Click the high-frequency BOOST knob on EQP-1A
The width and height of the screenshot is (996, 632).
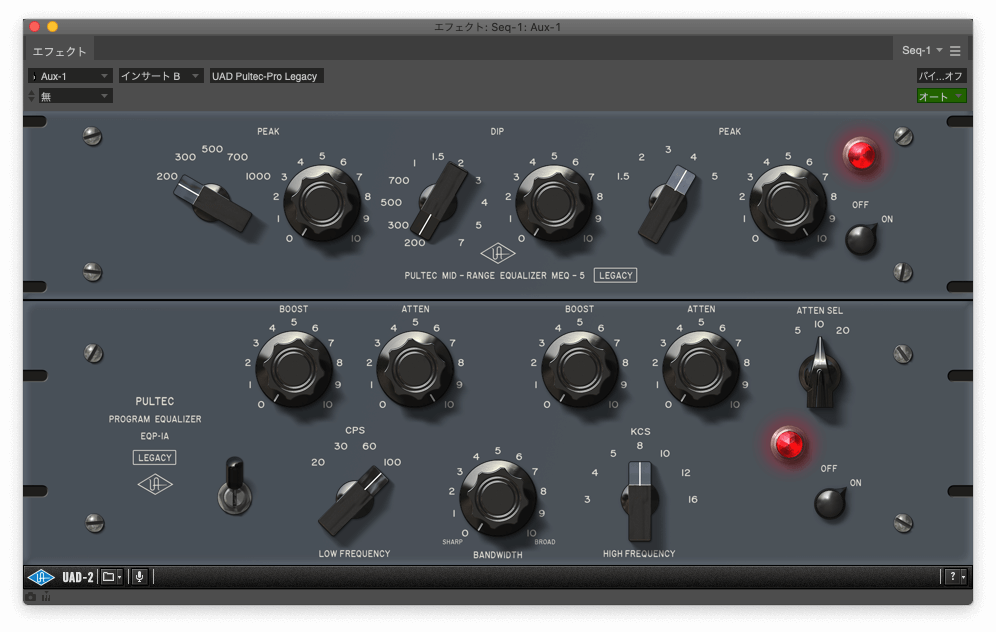[579, 368]
